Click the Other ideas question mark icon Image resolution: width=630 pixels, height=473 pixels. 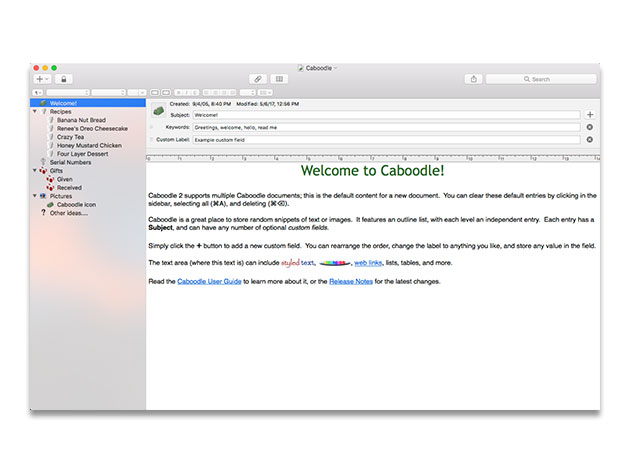43,213
